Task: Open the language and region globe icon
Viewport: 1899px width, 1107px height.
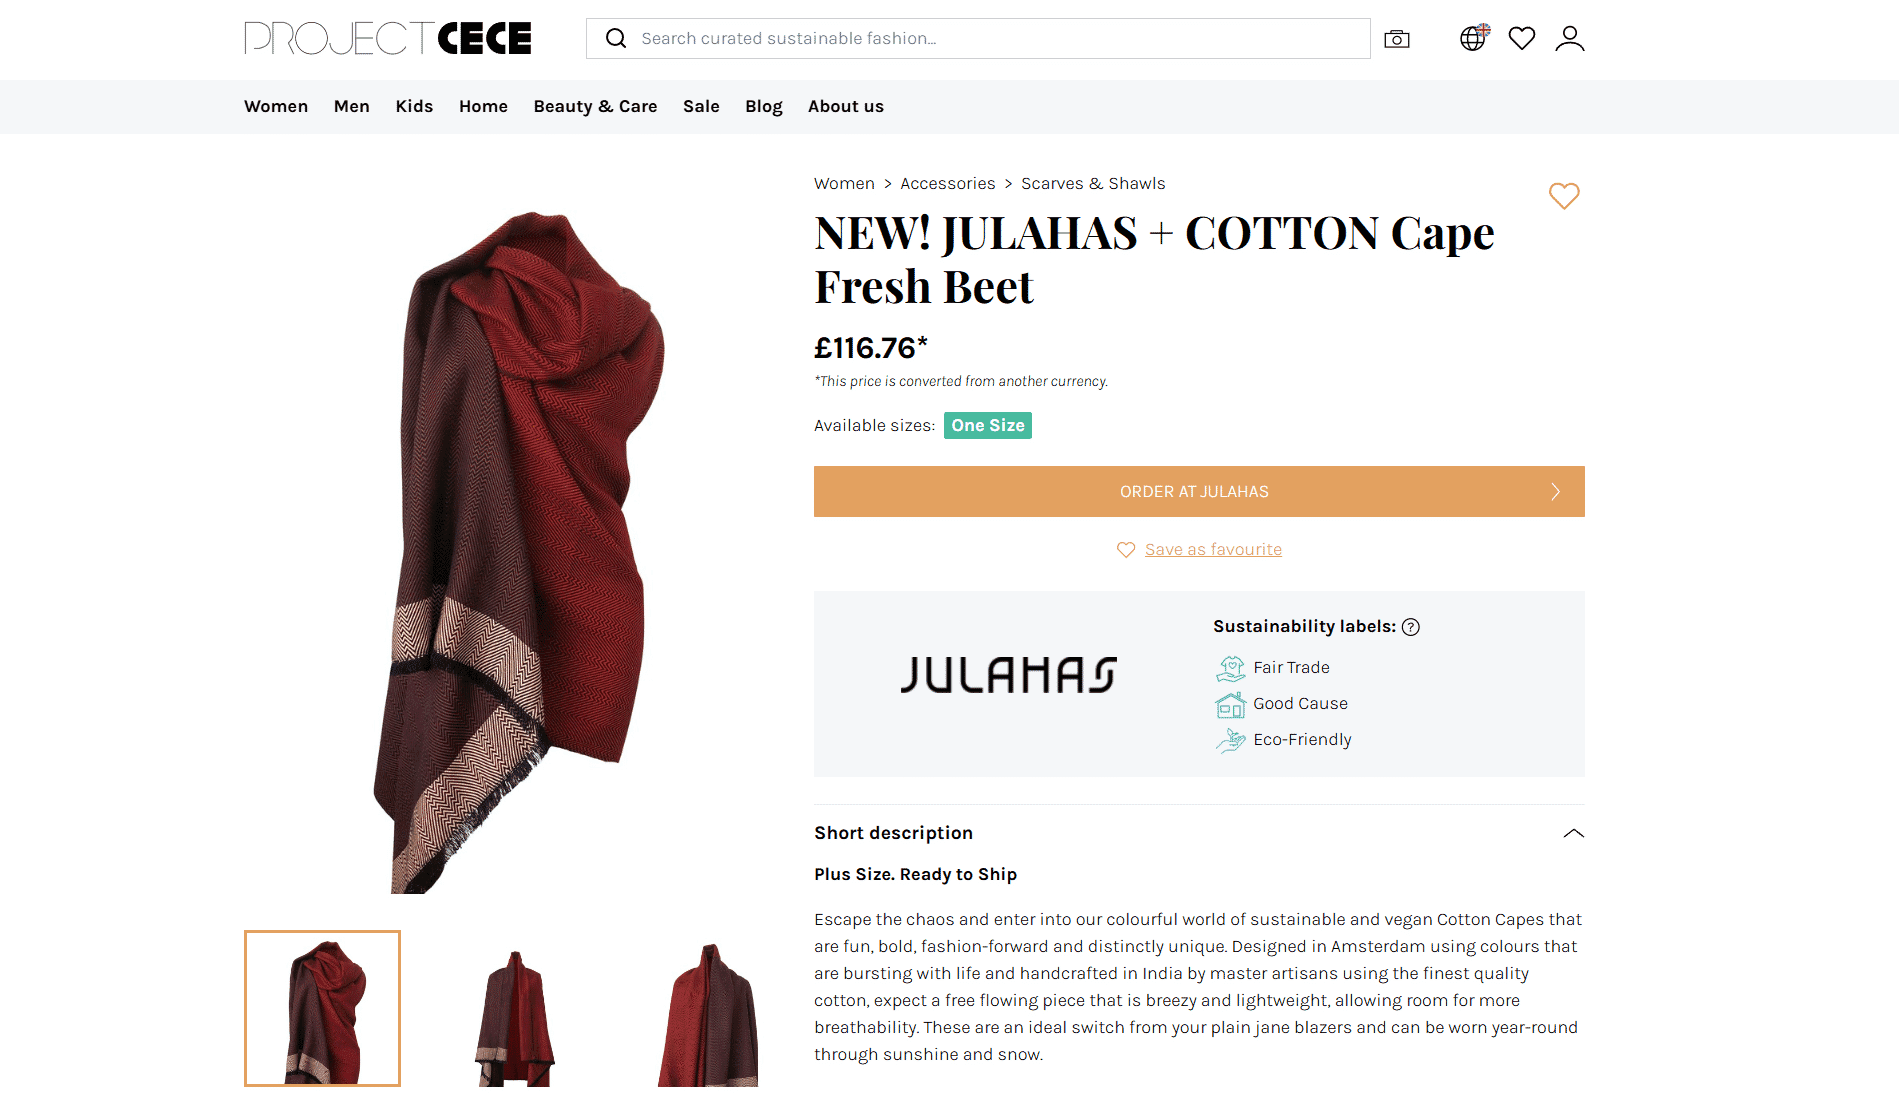Action: pos(1473,38)
